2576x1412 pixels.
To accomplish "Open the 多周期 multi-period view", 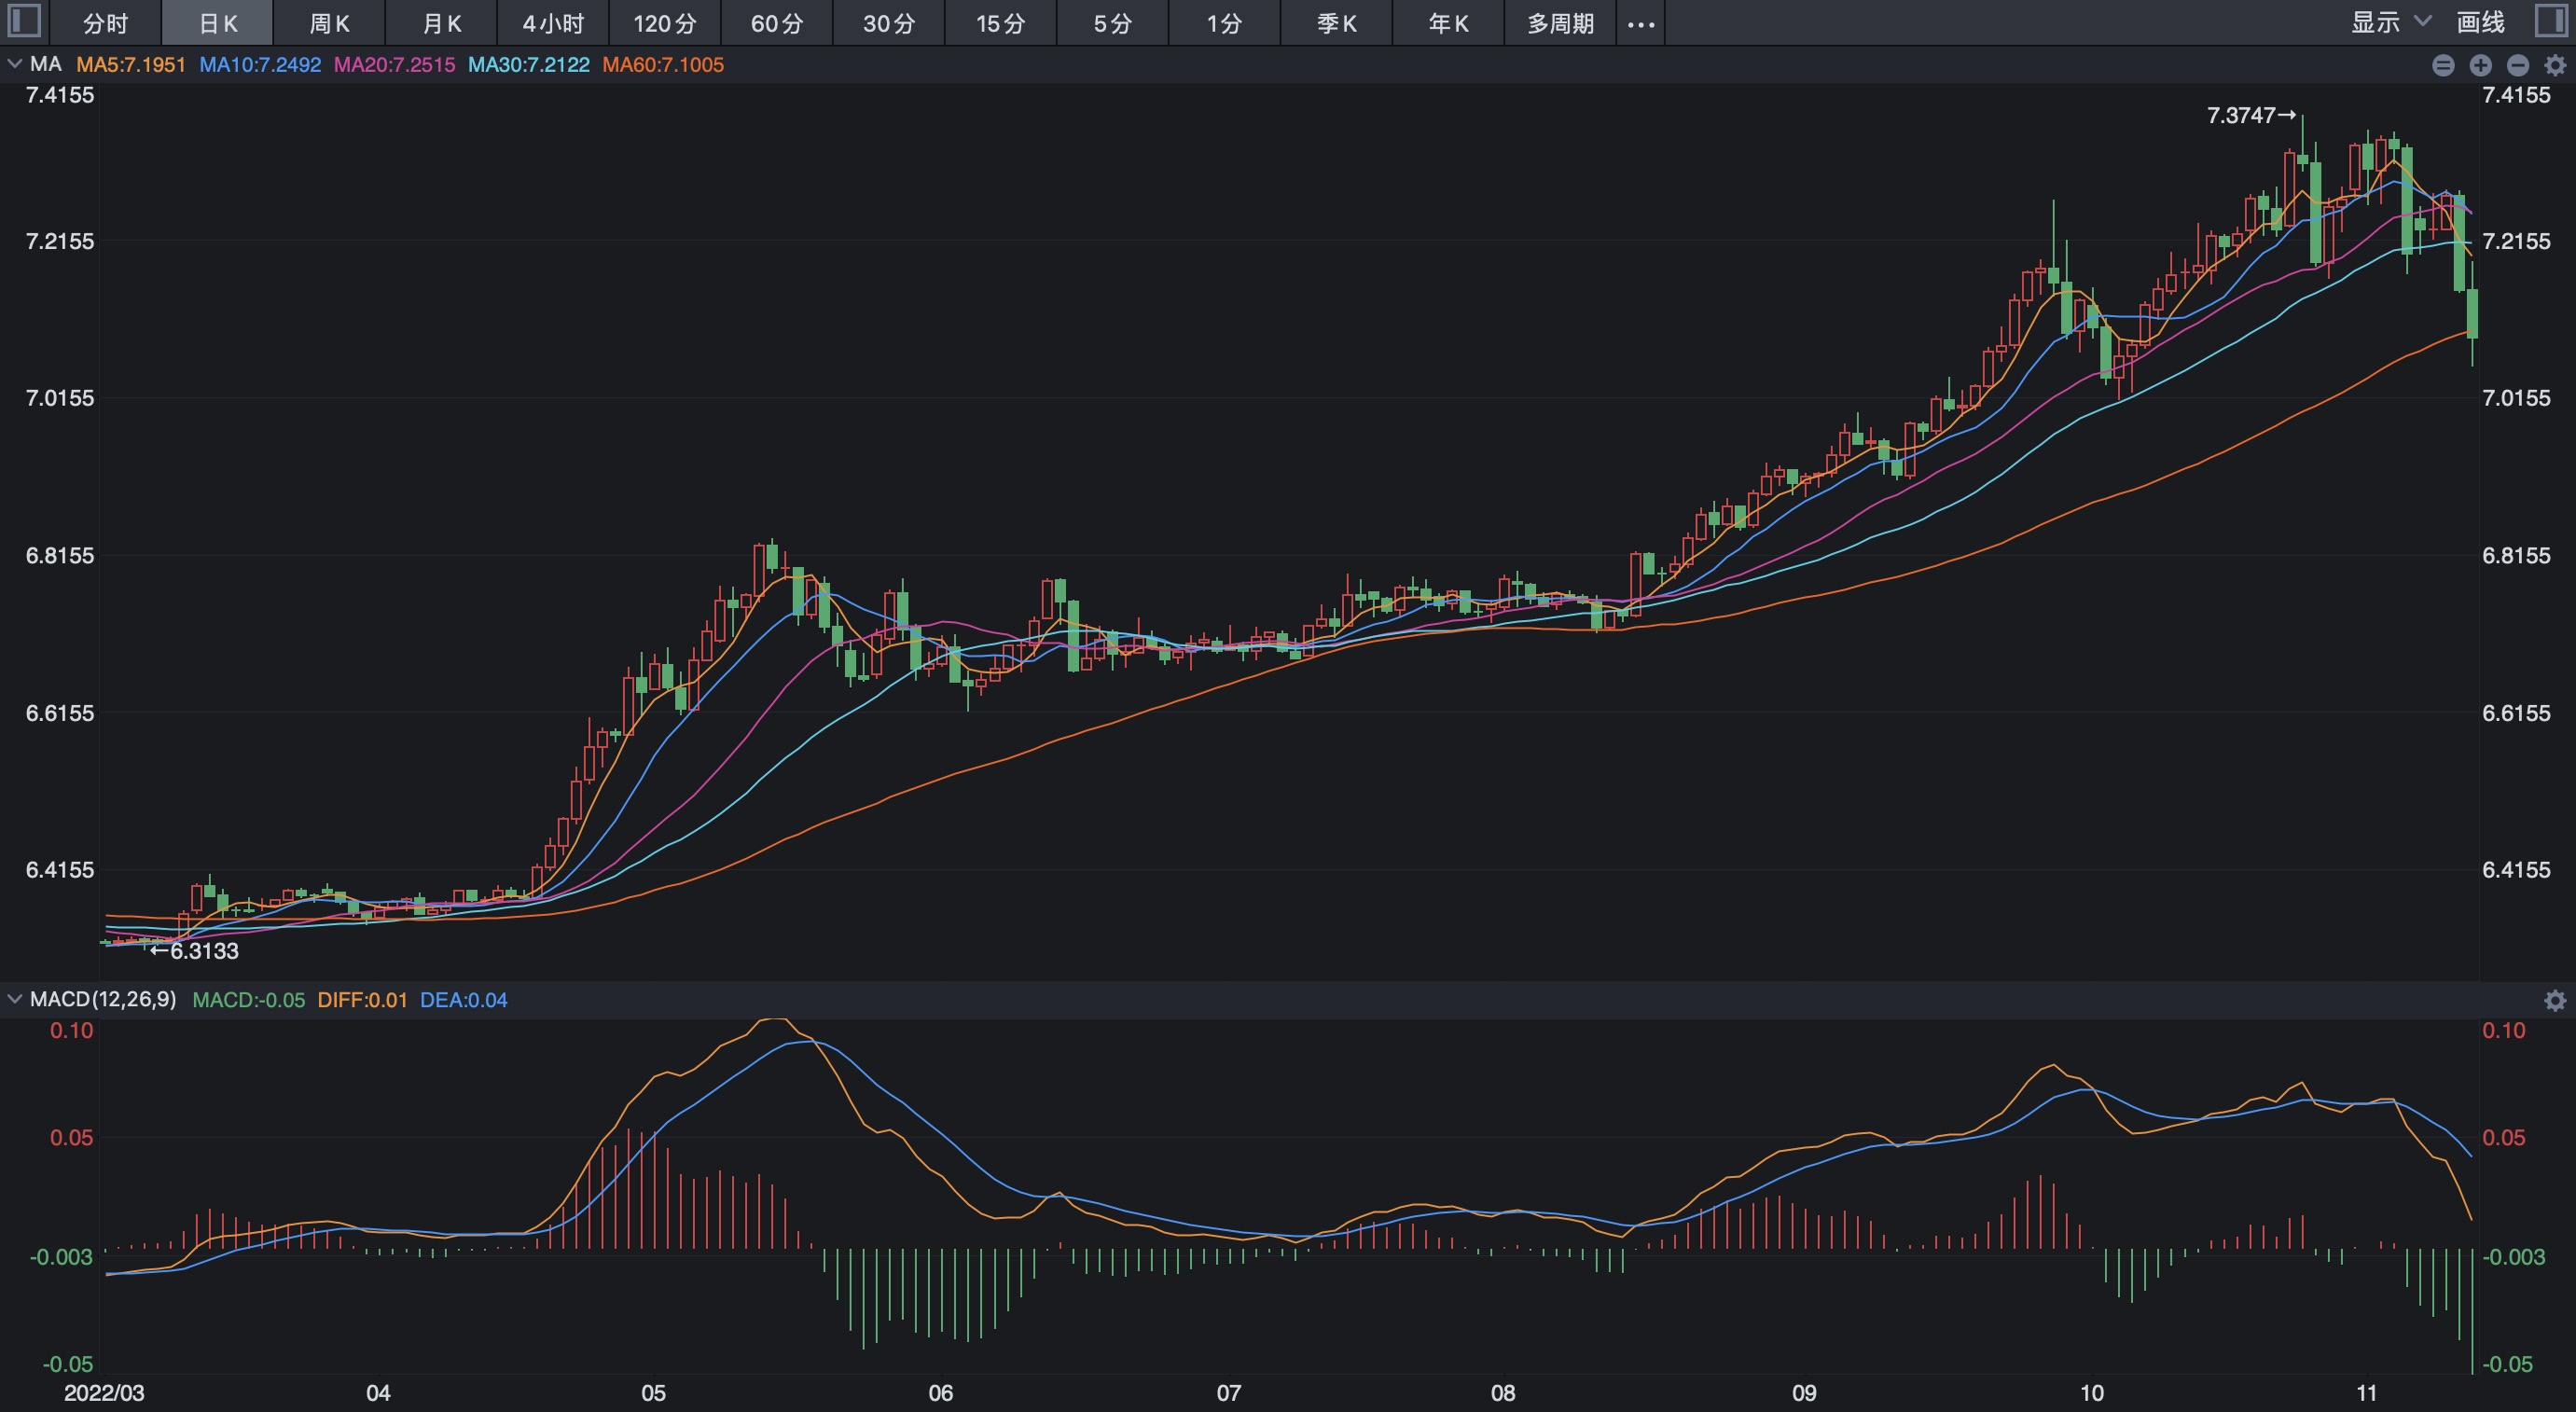I will pos(1560,24).
